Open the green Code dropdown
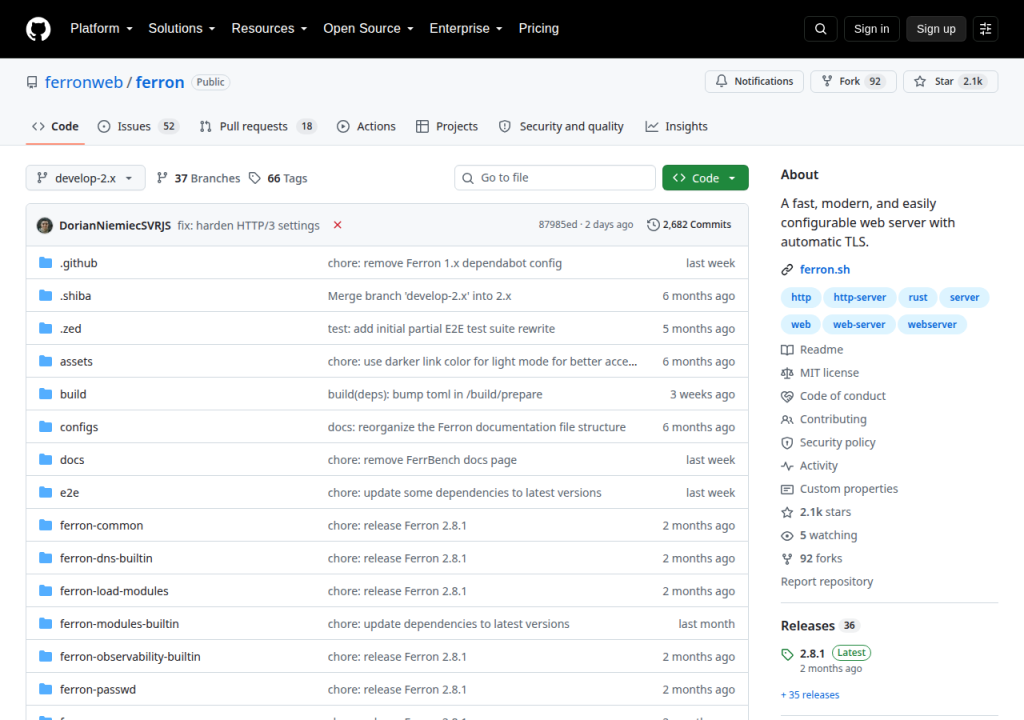 click(705, 178)
